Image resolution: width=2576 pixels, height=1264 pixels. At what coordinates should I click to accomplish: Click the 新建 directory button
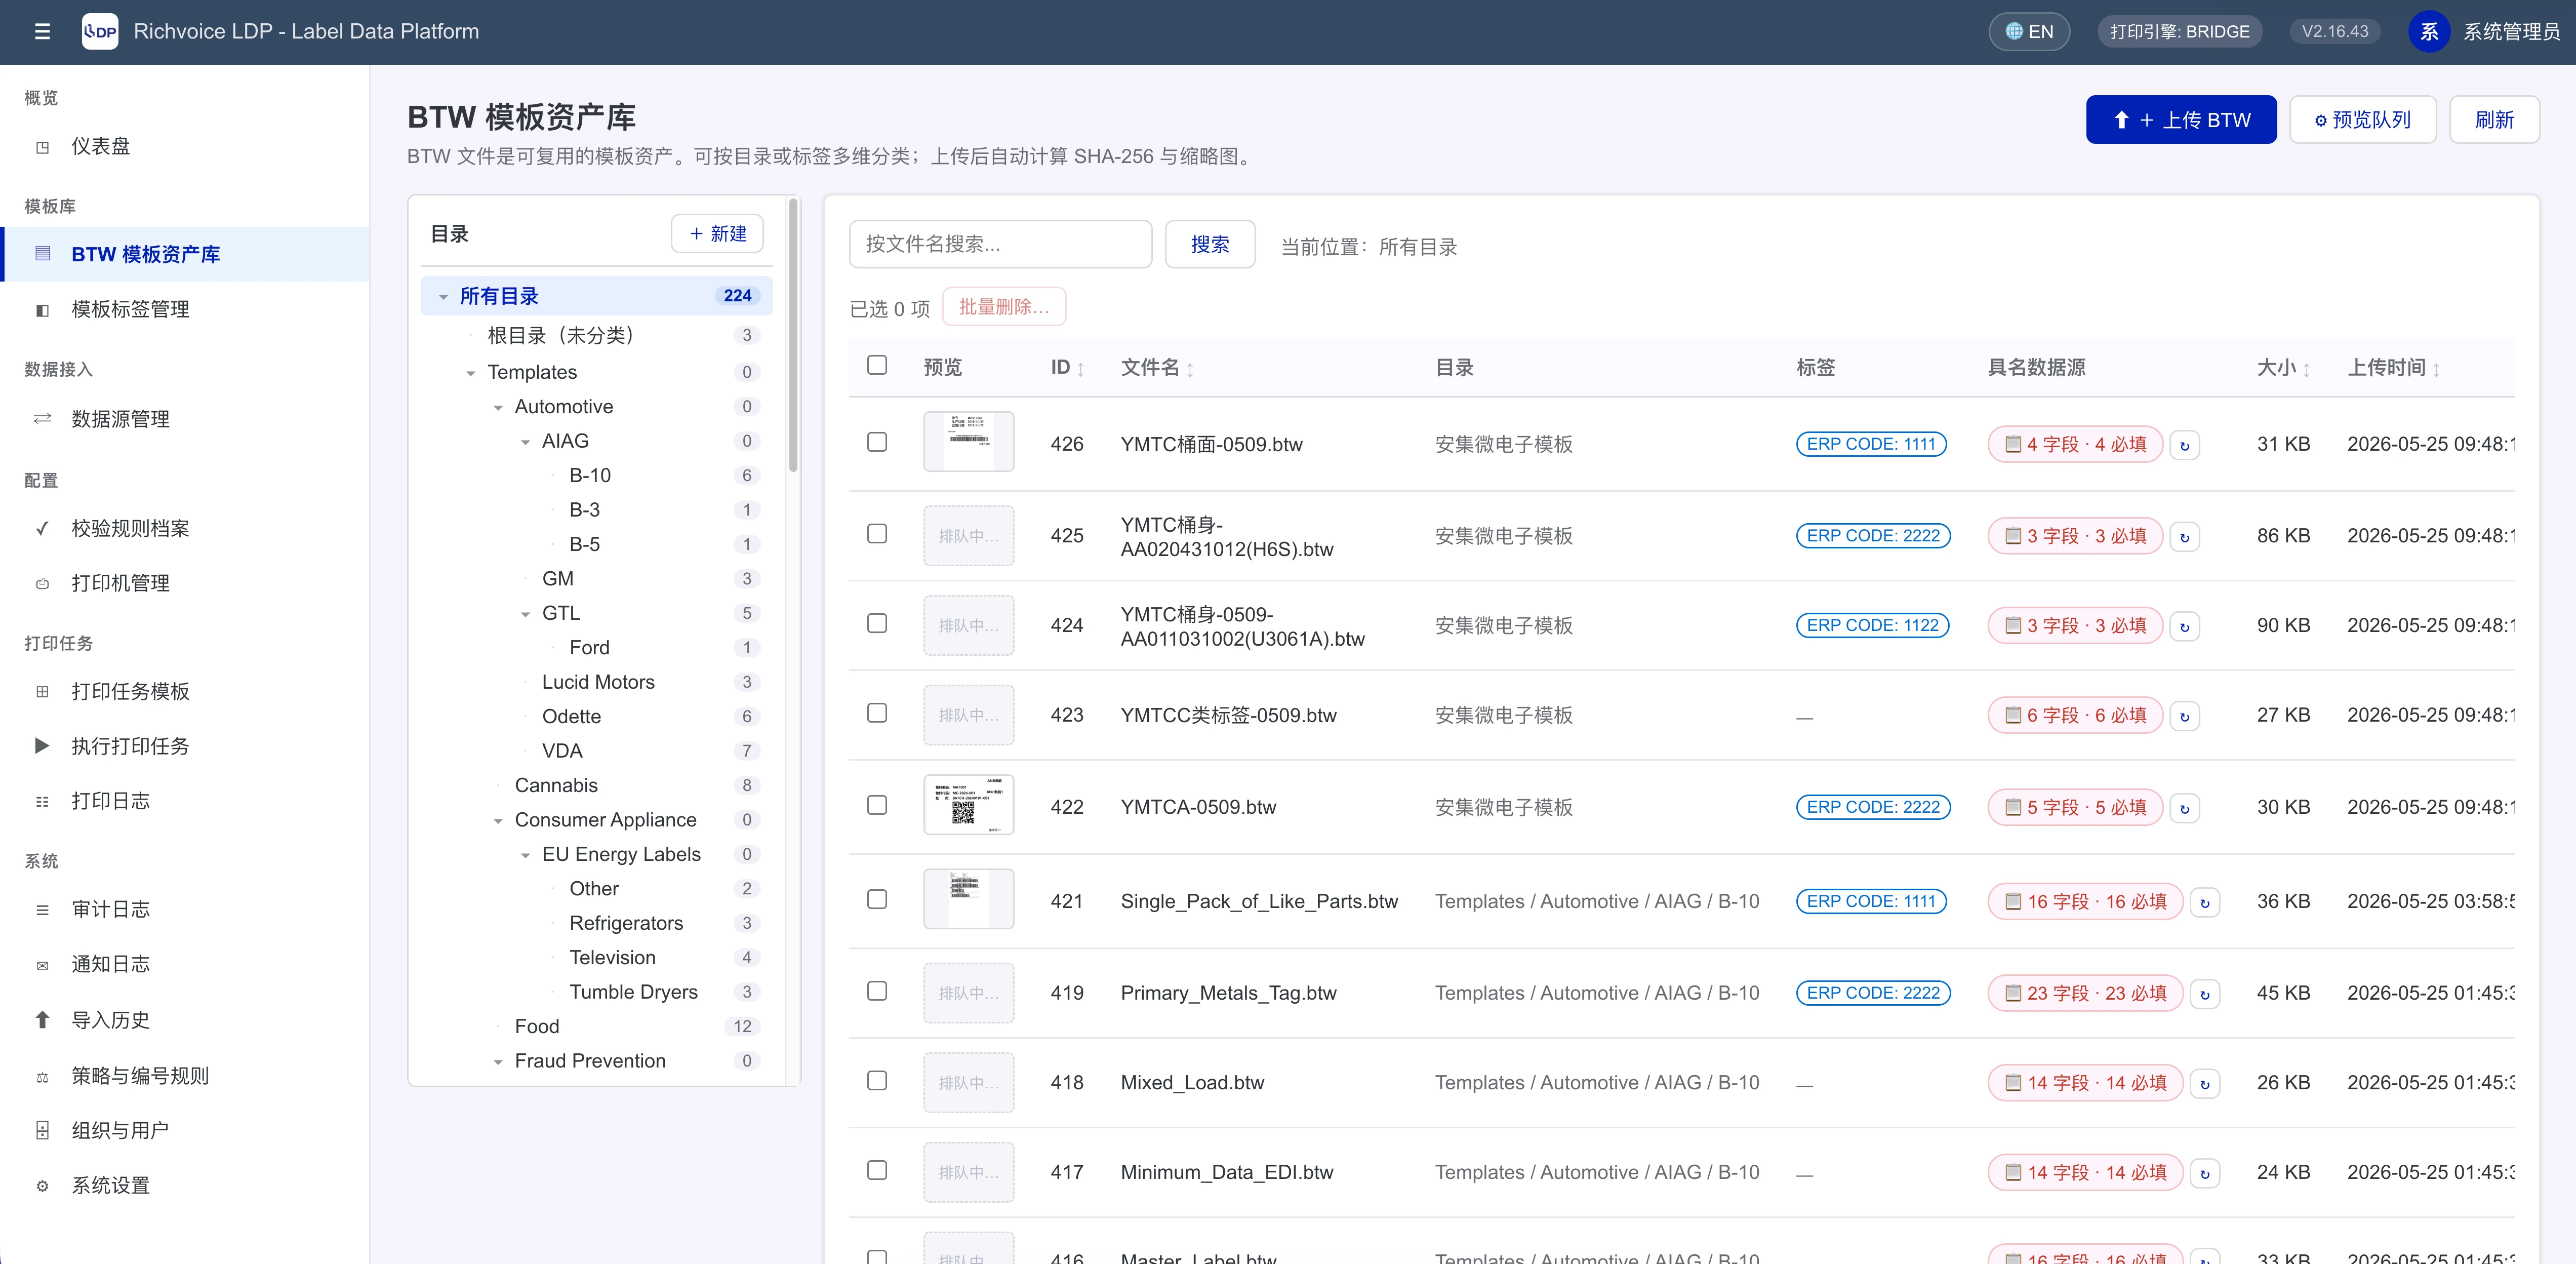point(717,233)
